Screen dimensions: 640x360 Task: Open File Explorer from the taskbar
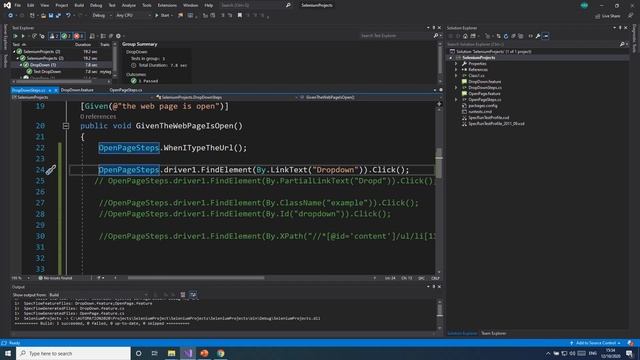171,353
